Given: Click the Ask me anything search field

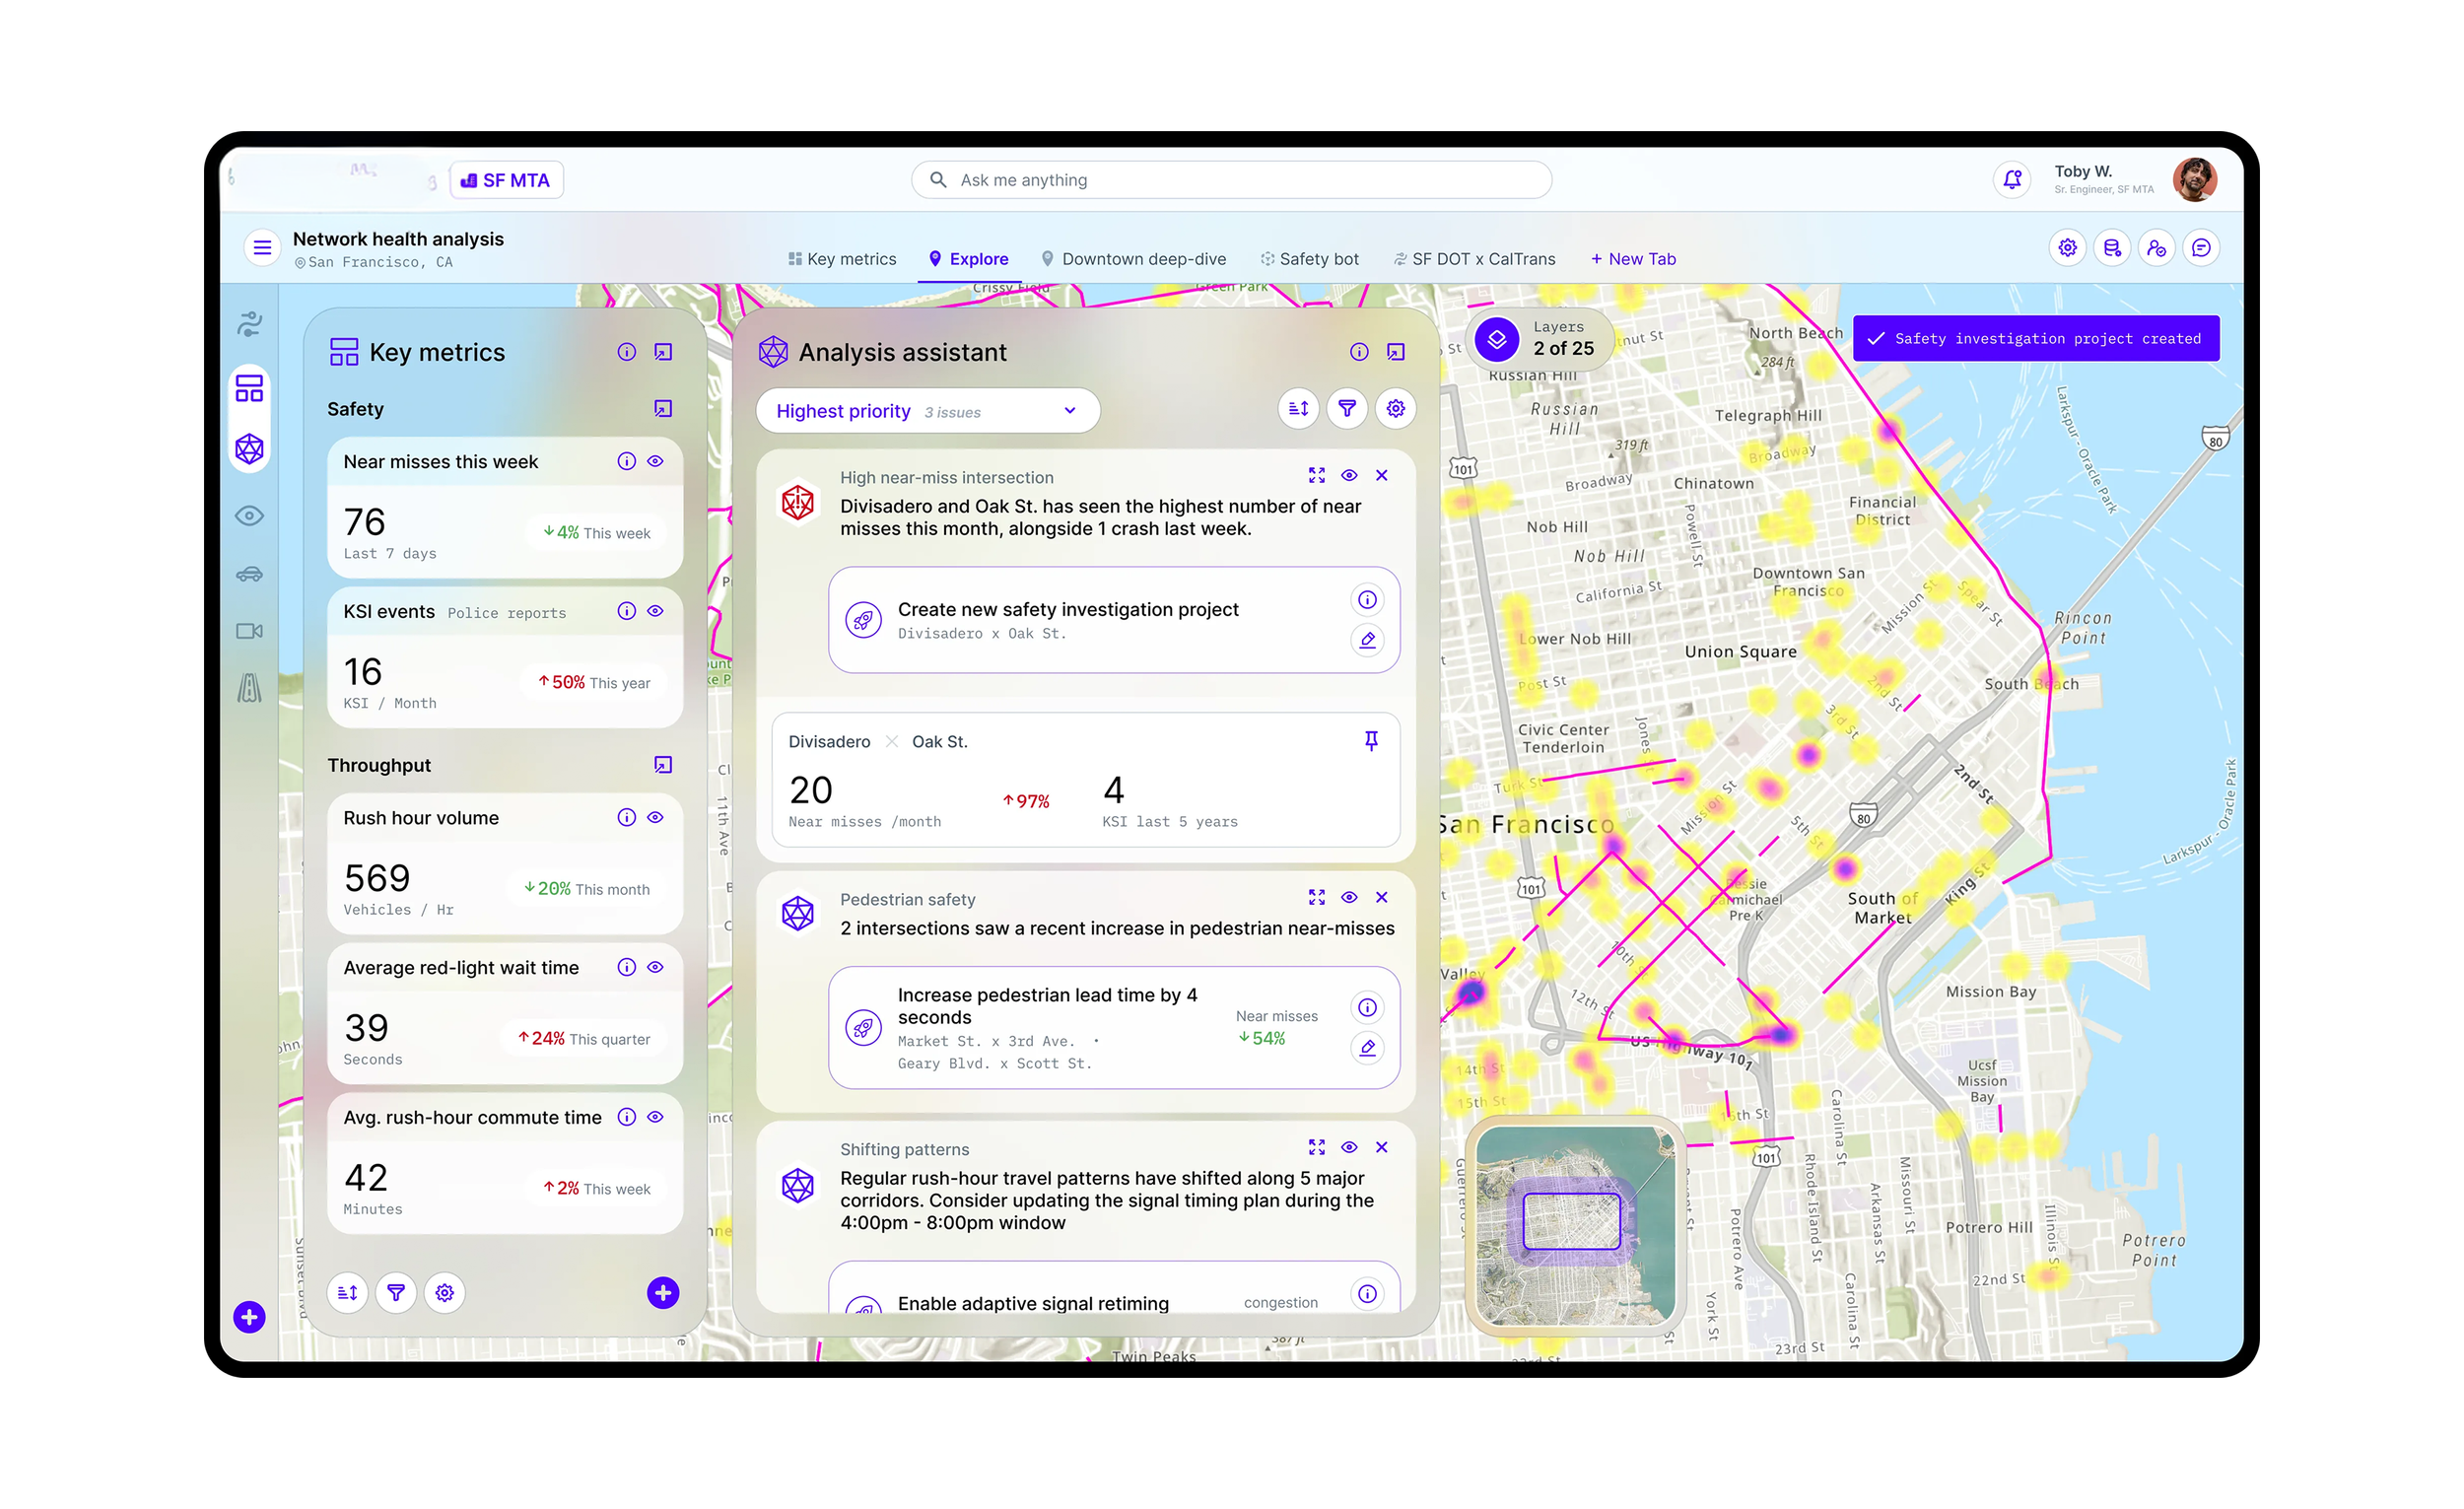Looking at the screenshot, I should (x=1230, y=180).
